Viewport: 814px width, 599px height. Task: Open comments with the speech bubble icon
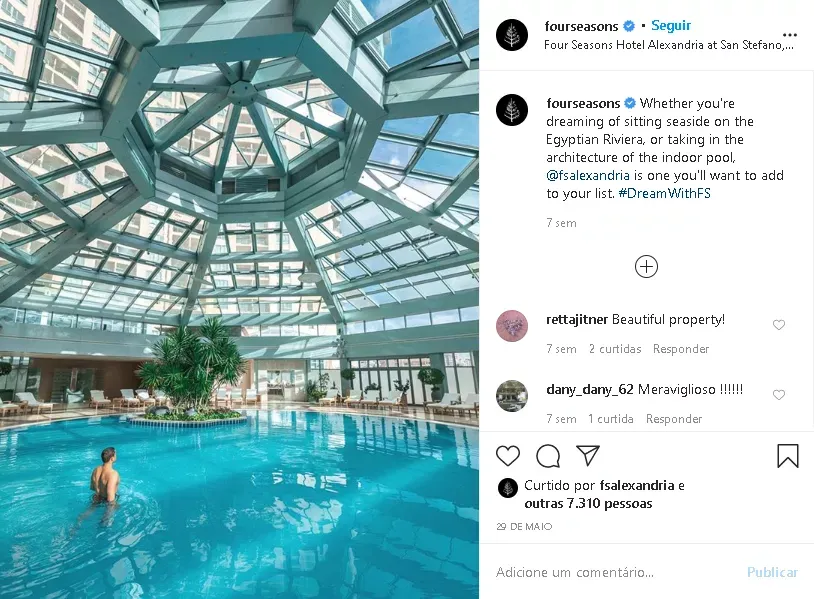click(548, 456)
